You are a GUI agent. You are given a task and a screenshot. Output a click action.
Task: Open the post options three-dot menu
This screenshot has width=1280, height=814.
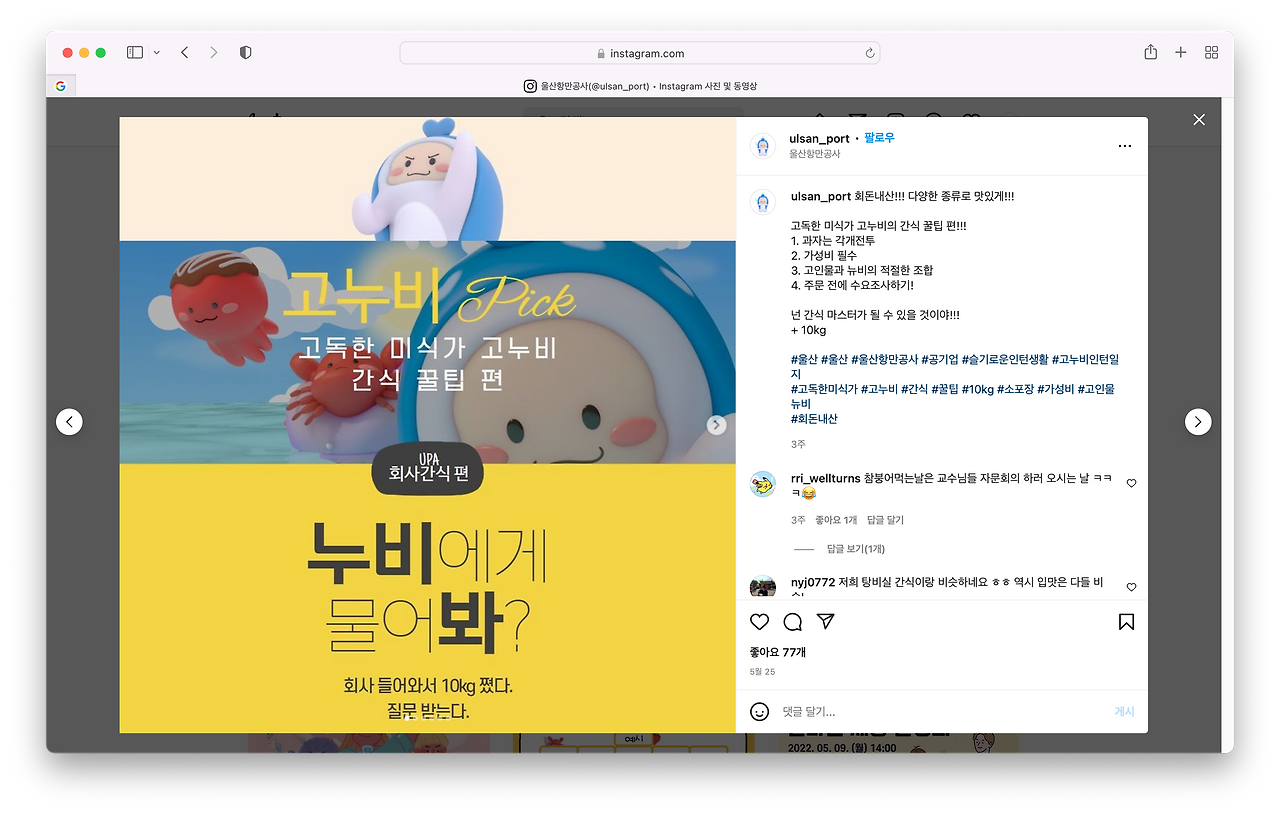pos(1126,146)
